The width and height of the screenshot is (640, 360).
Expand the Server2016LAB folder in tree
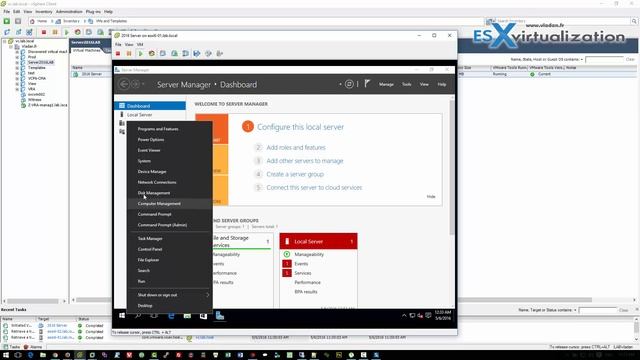click(x=17, y=62)
